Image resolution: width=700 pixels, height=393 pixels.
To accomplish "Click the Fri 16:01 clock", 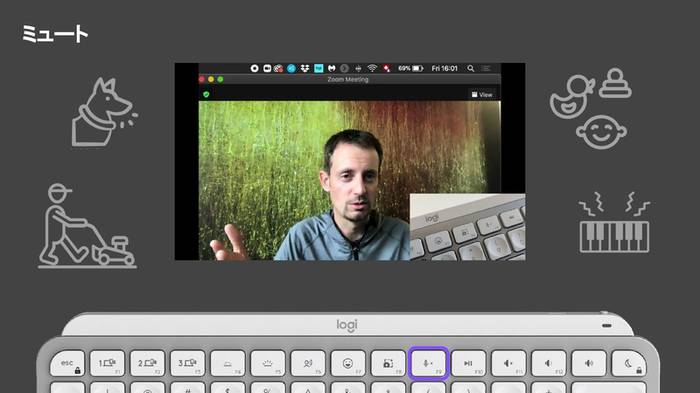I will pos(444,68).
